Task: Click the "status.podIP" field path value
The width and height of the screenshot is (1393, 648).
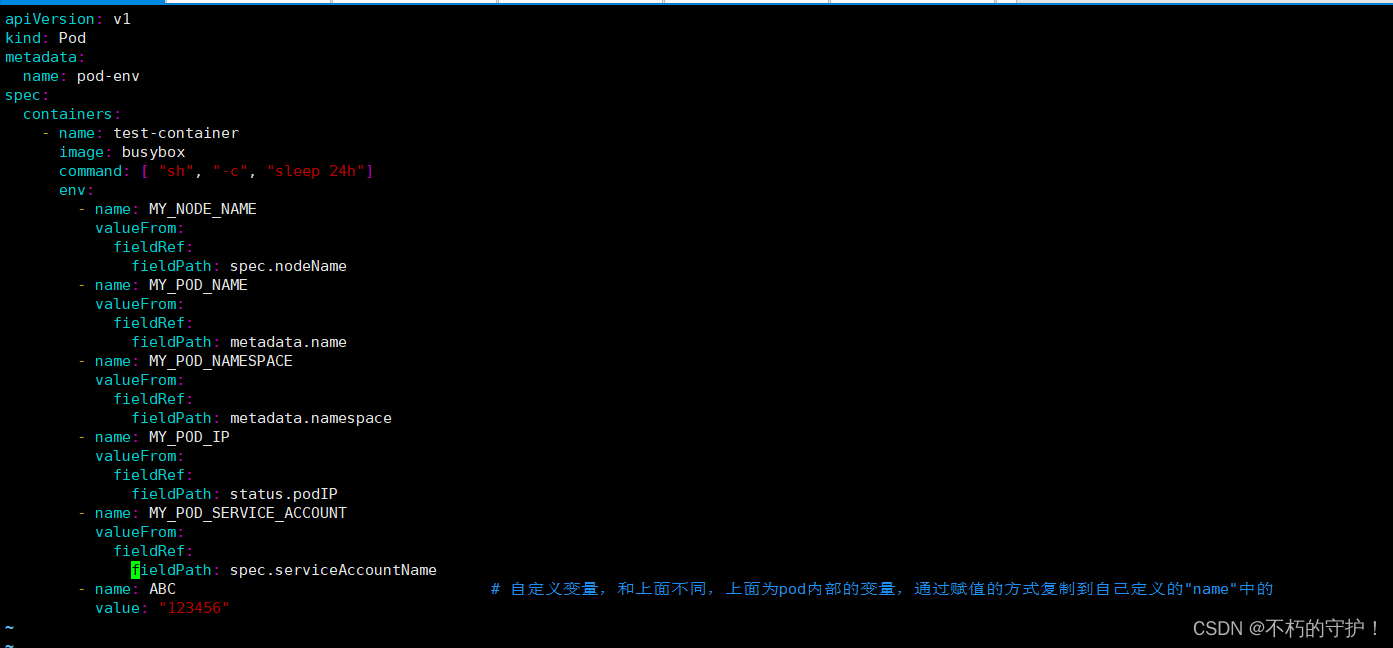Action: [x=284, y=494]
